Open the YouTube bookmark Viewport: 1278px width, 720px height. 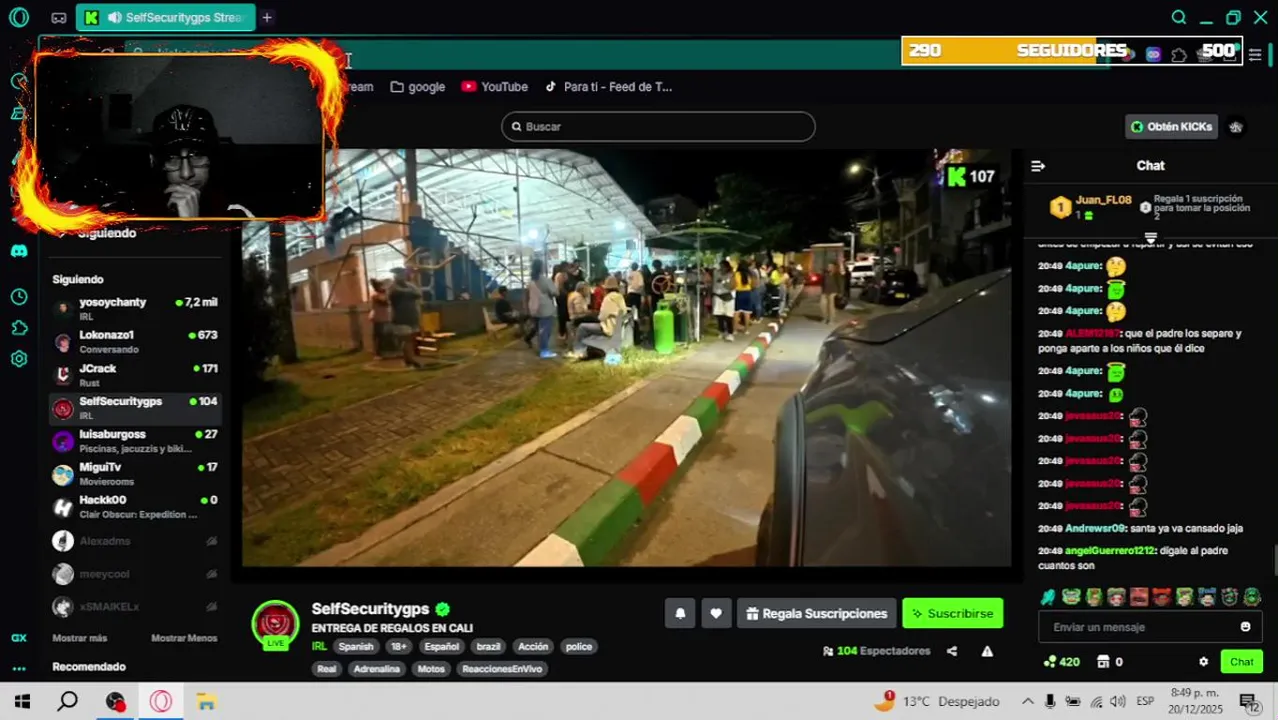coord(495,87)
